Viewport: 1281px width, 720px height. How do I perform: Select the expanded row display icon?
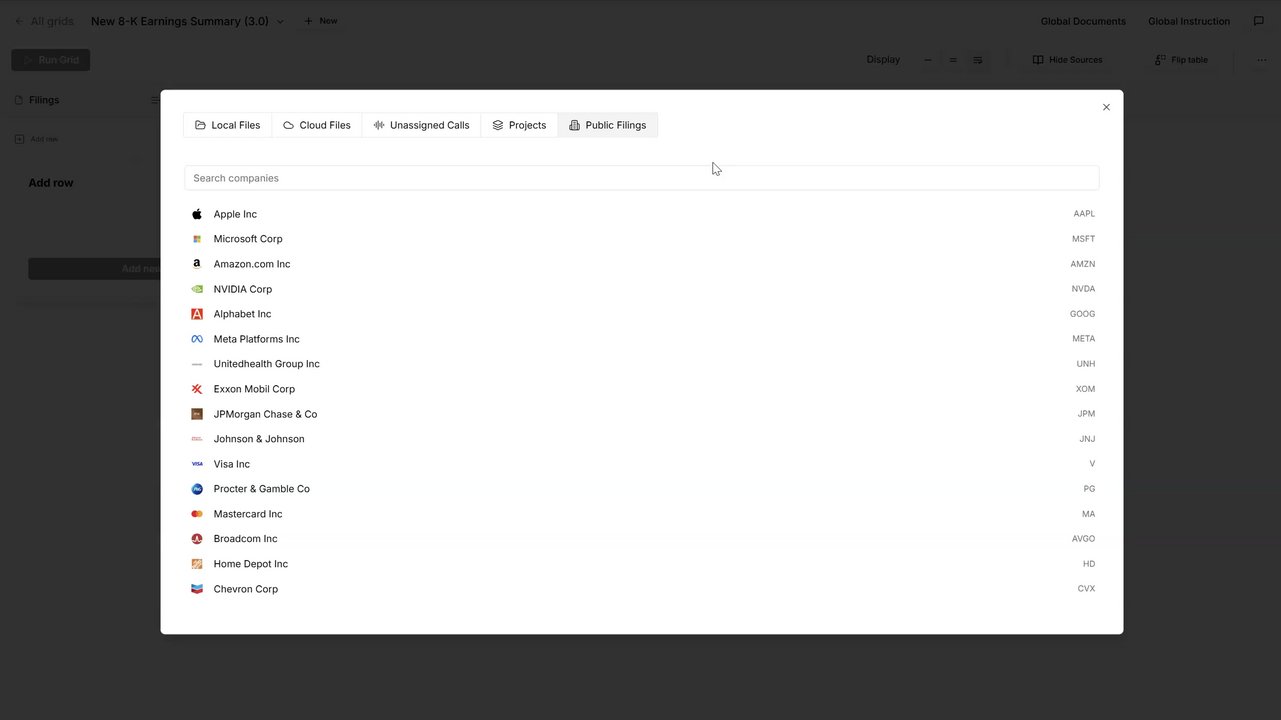(978, 60)
